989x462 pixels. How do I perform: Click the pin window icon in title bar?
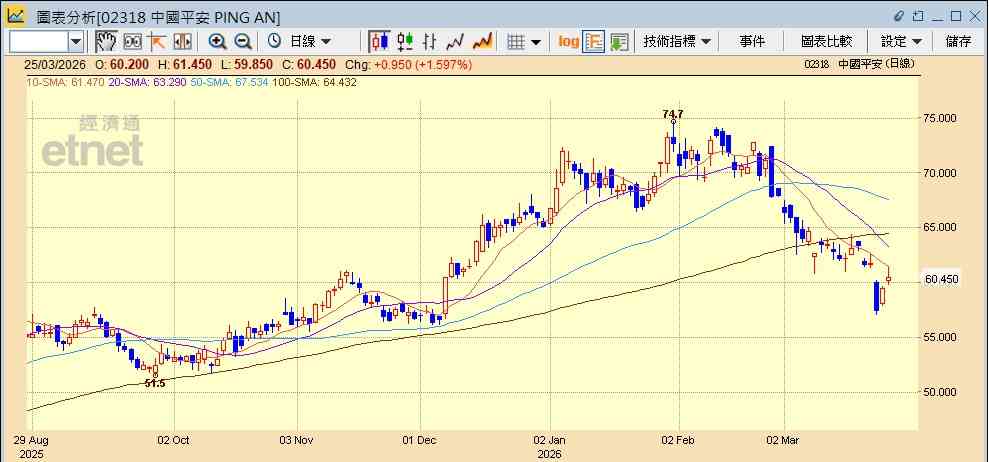(x=918, y=16)
